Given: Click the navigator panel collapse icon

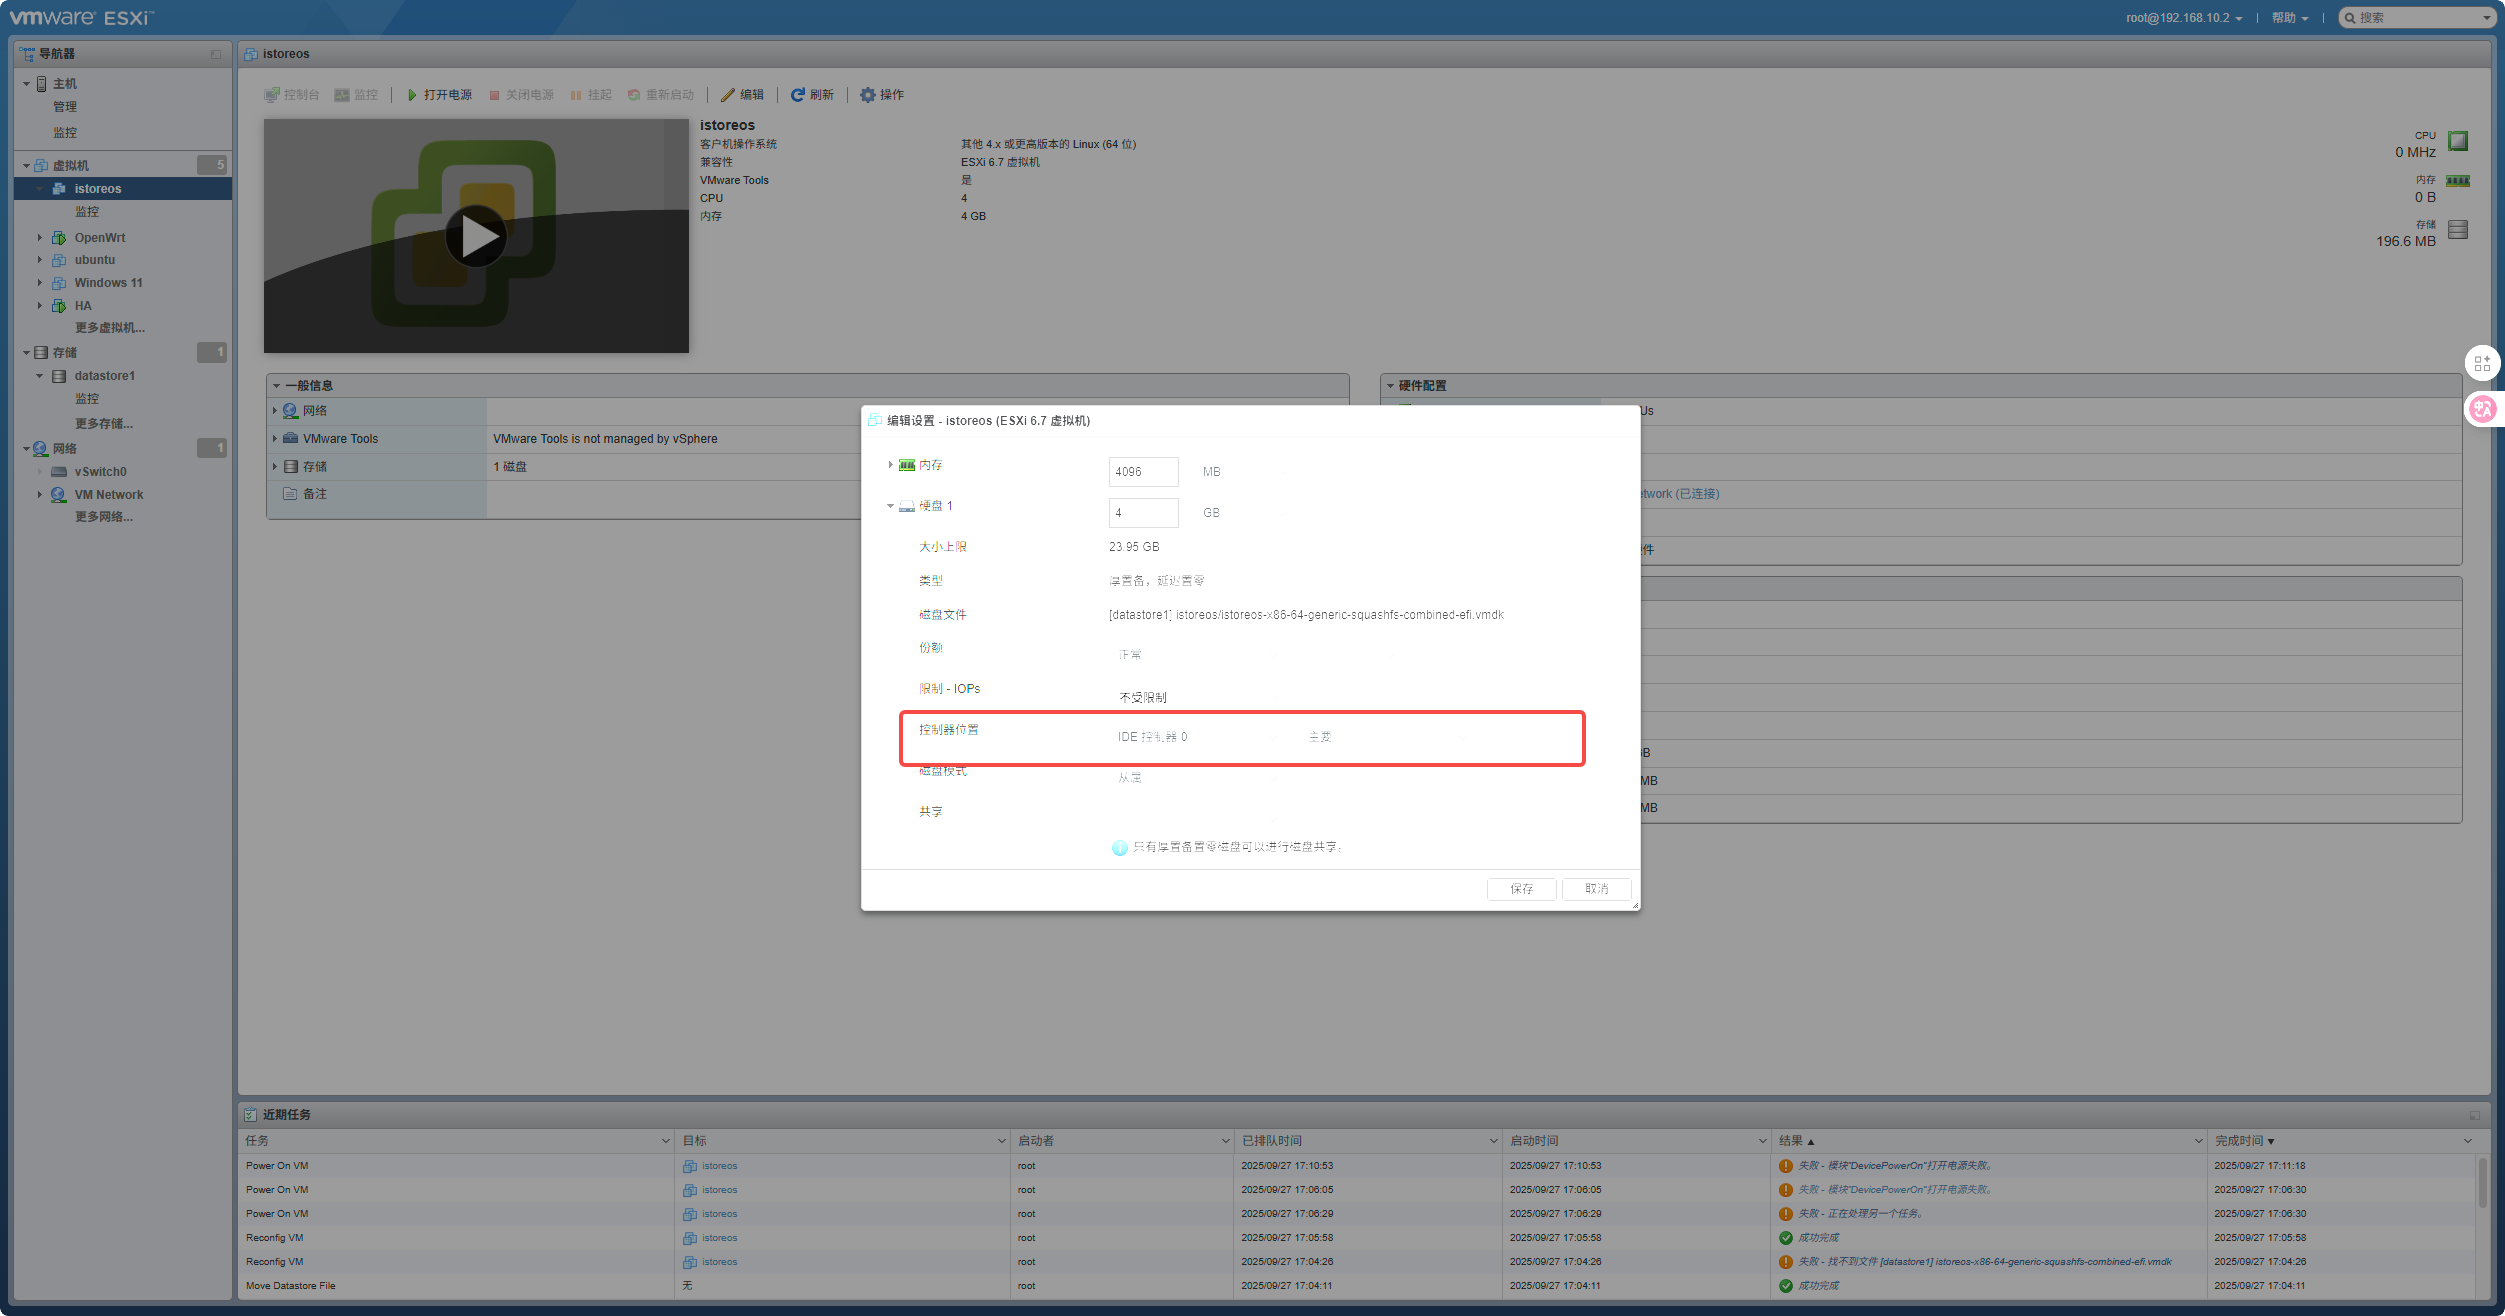Looking at the screenshot, I should tap(216, 54).
